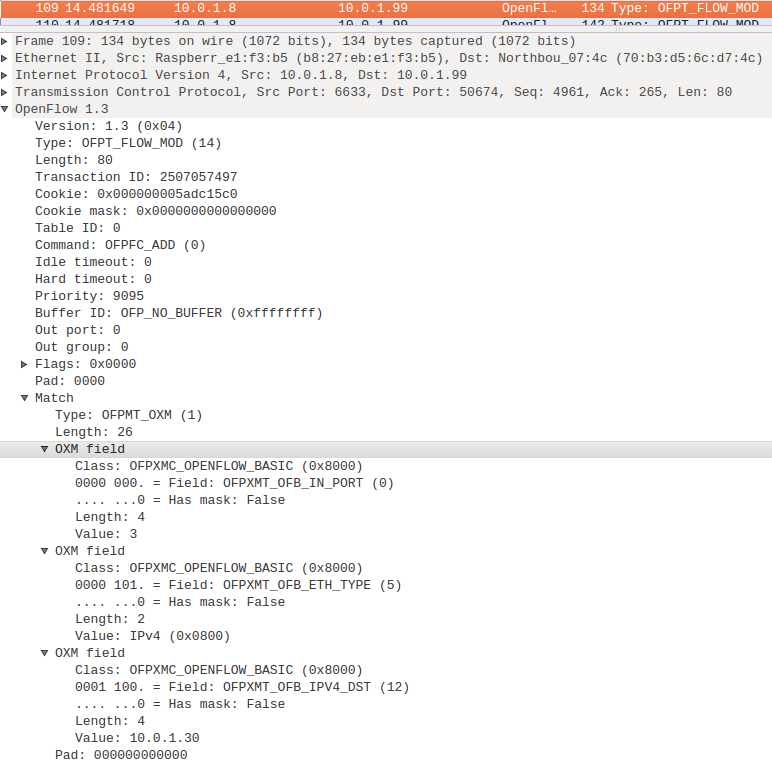Expand the Transmission Control Protocol section

6,92
